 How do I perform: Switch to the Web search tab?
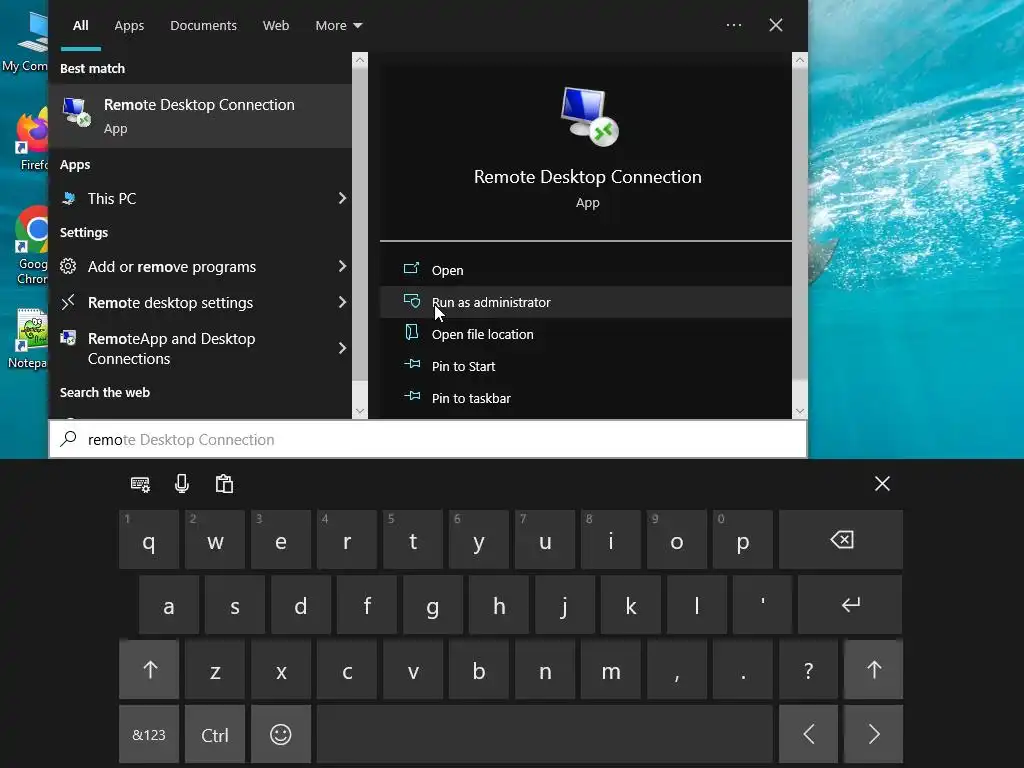coord(276,25)
